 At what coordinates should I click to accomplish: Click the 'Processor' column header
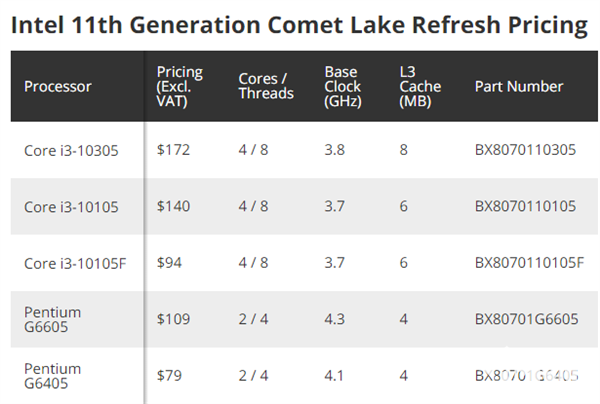point(56,87)
